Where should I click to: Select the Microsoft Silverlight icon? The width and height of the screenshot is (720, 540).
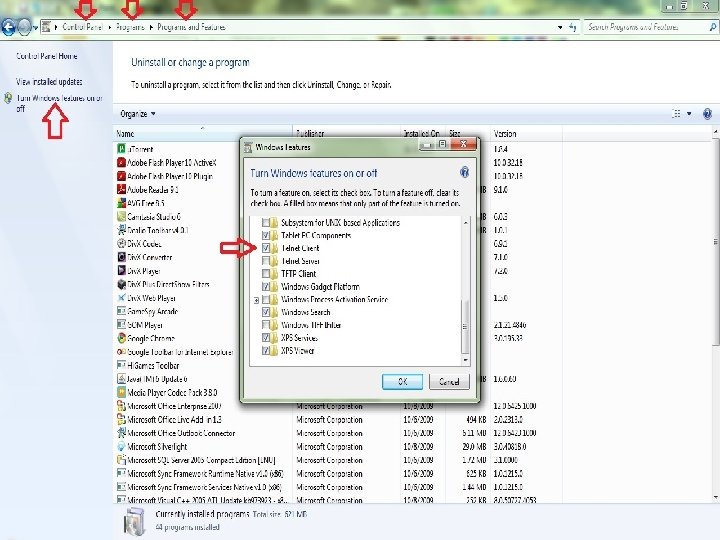pos(121,446)
